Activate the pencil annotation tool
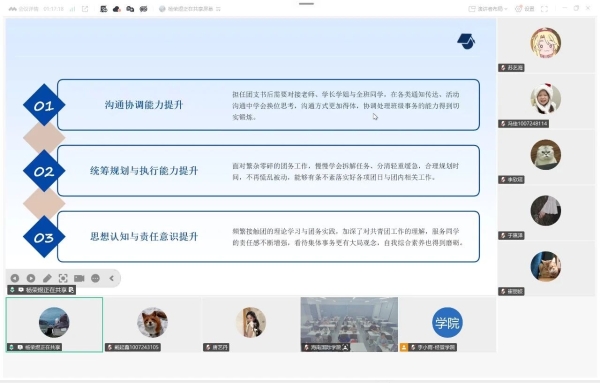Viewport: 600px width, 383px height. (x=47, y=278)
